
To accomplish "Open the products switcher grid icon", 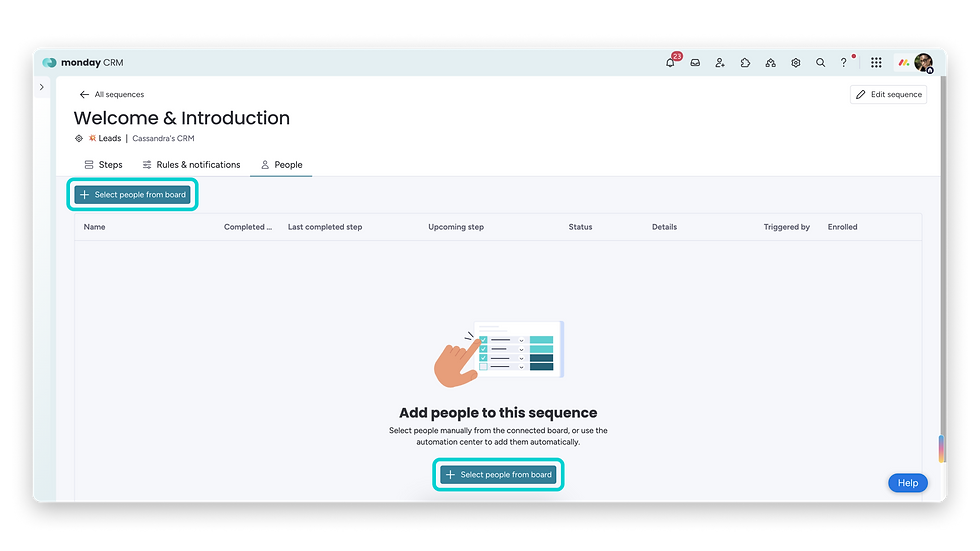I will 876,62.
